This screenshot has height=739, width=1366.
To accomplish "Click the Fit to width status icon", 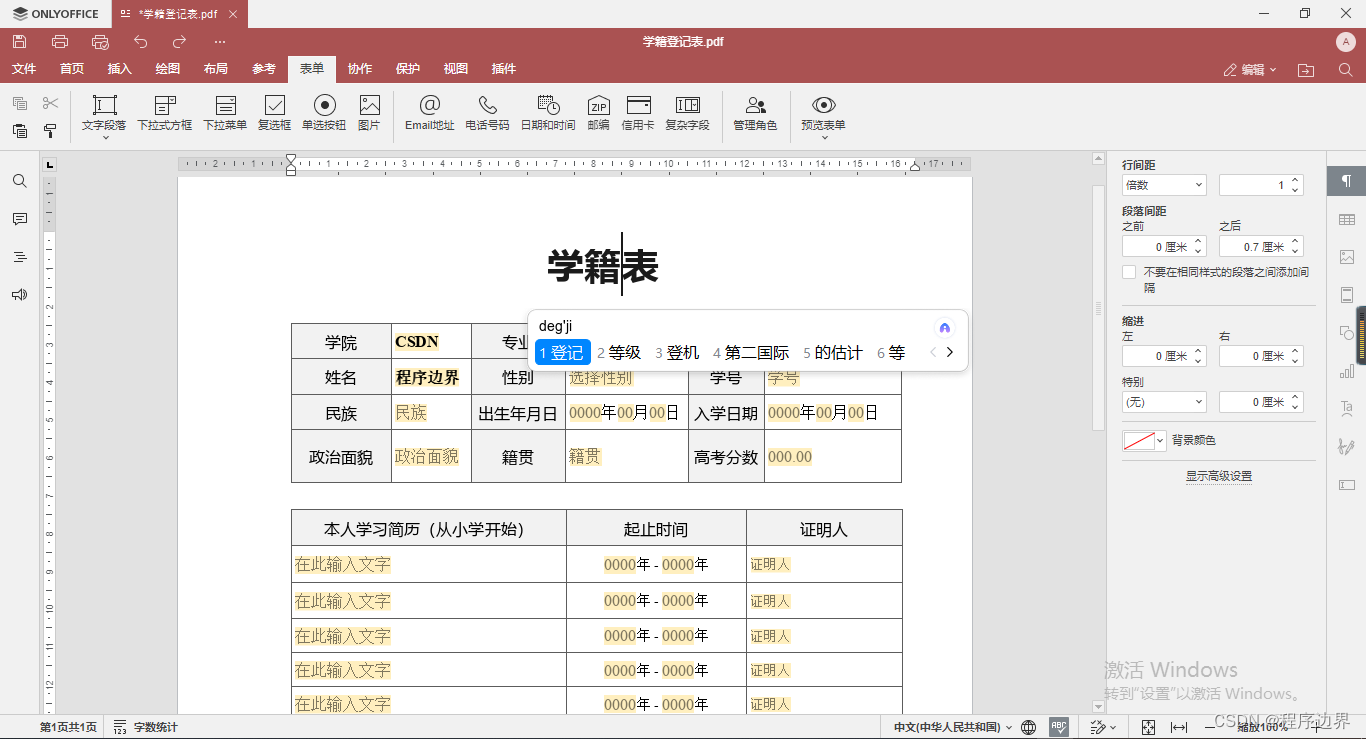I will point(1179,727).
